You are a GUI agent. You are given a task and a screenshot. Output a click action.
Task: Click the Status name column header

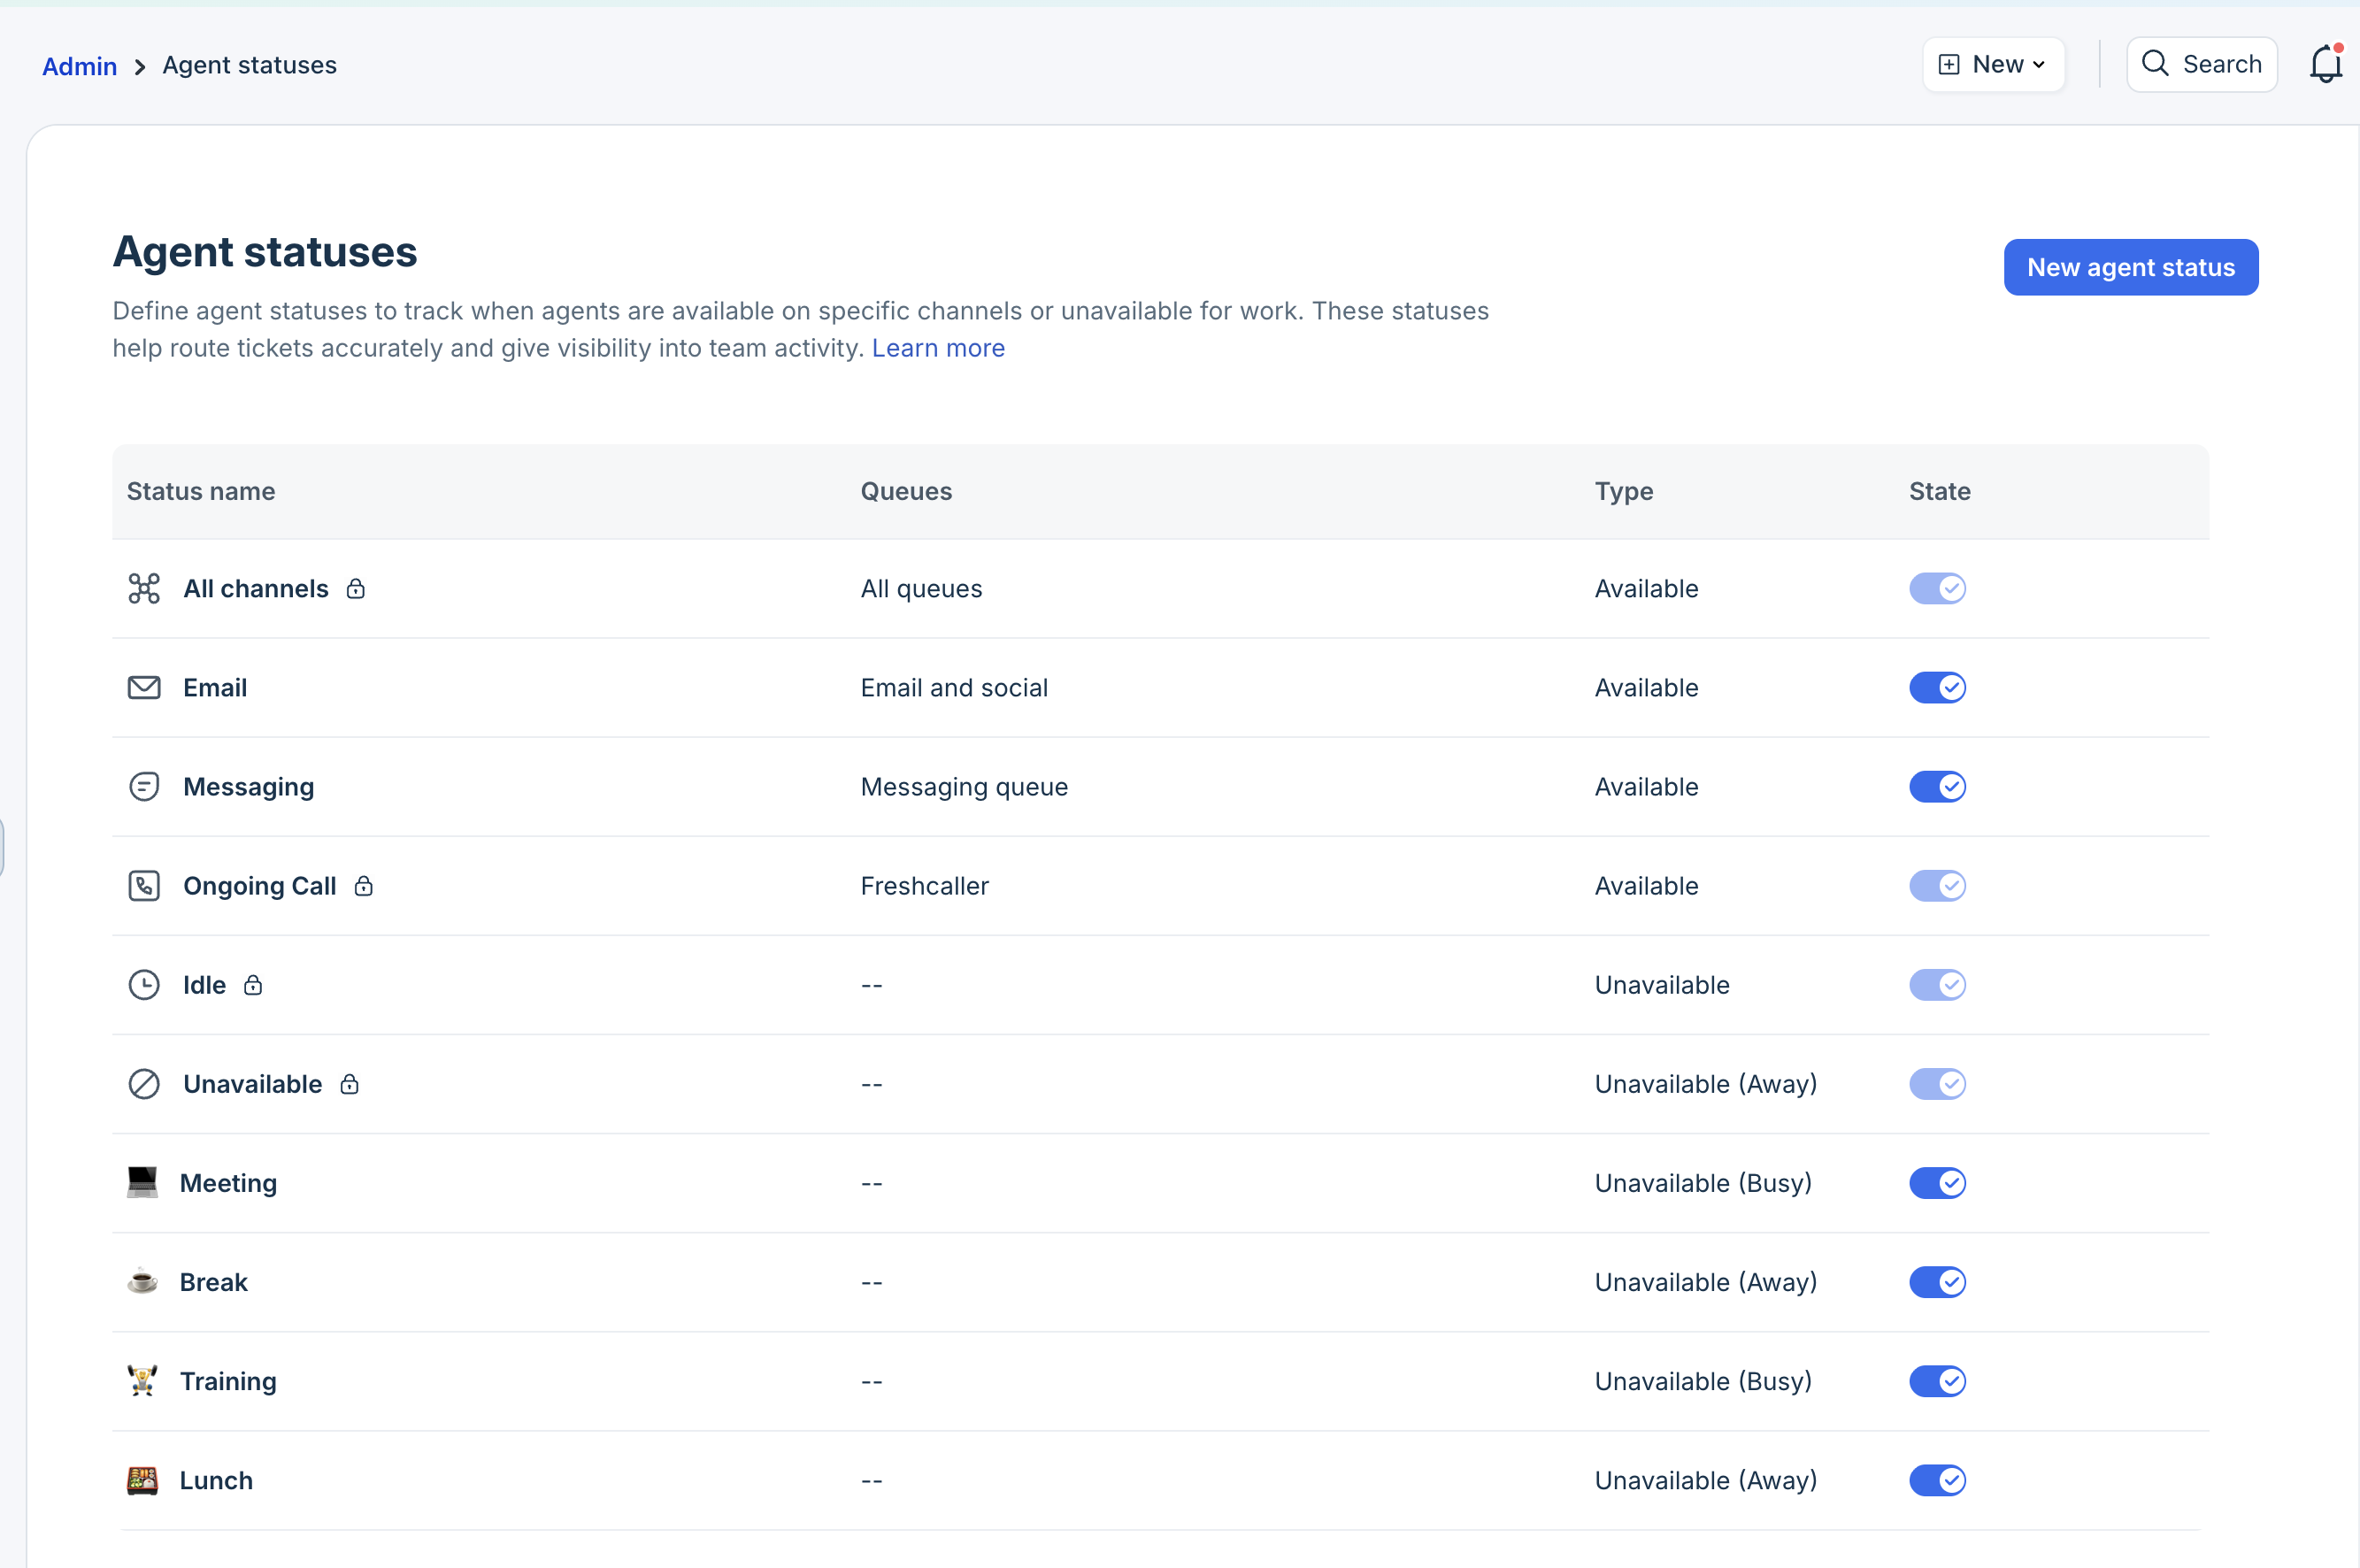201,491
